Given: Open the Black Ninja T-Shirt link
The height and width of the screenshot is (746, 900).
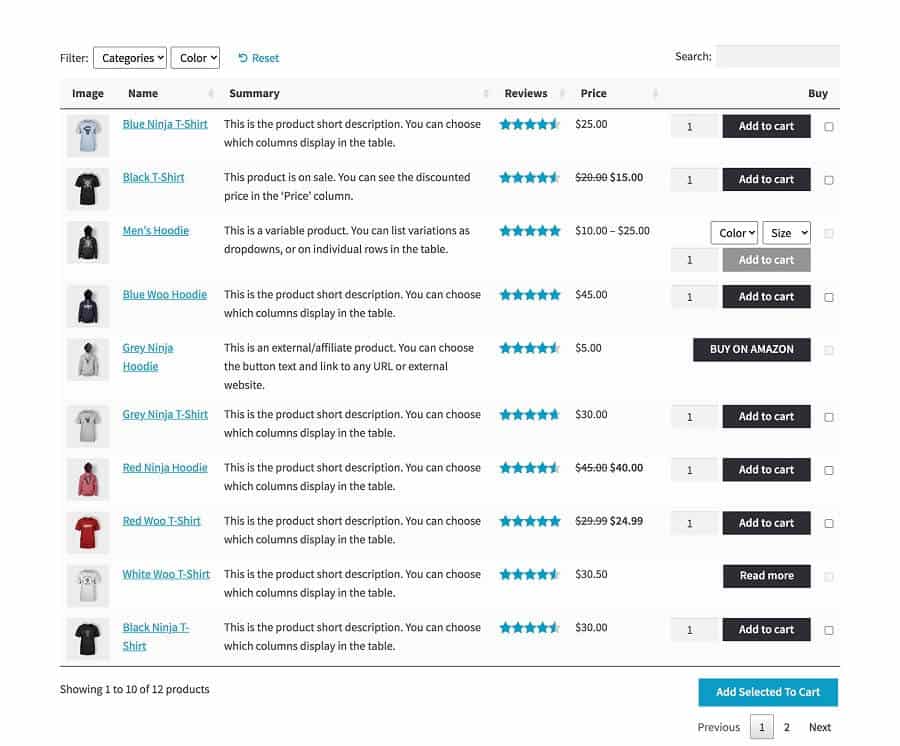Looking at the screenshot, I should (156, 636).
